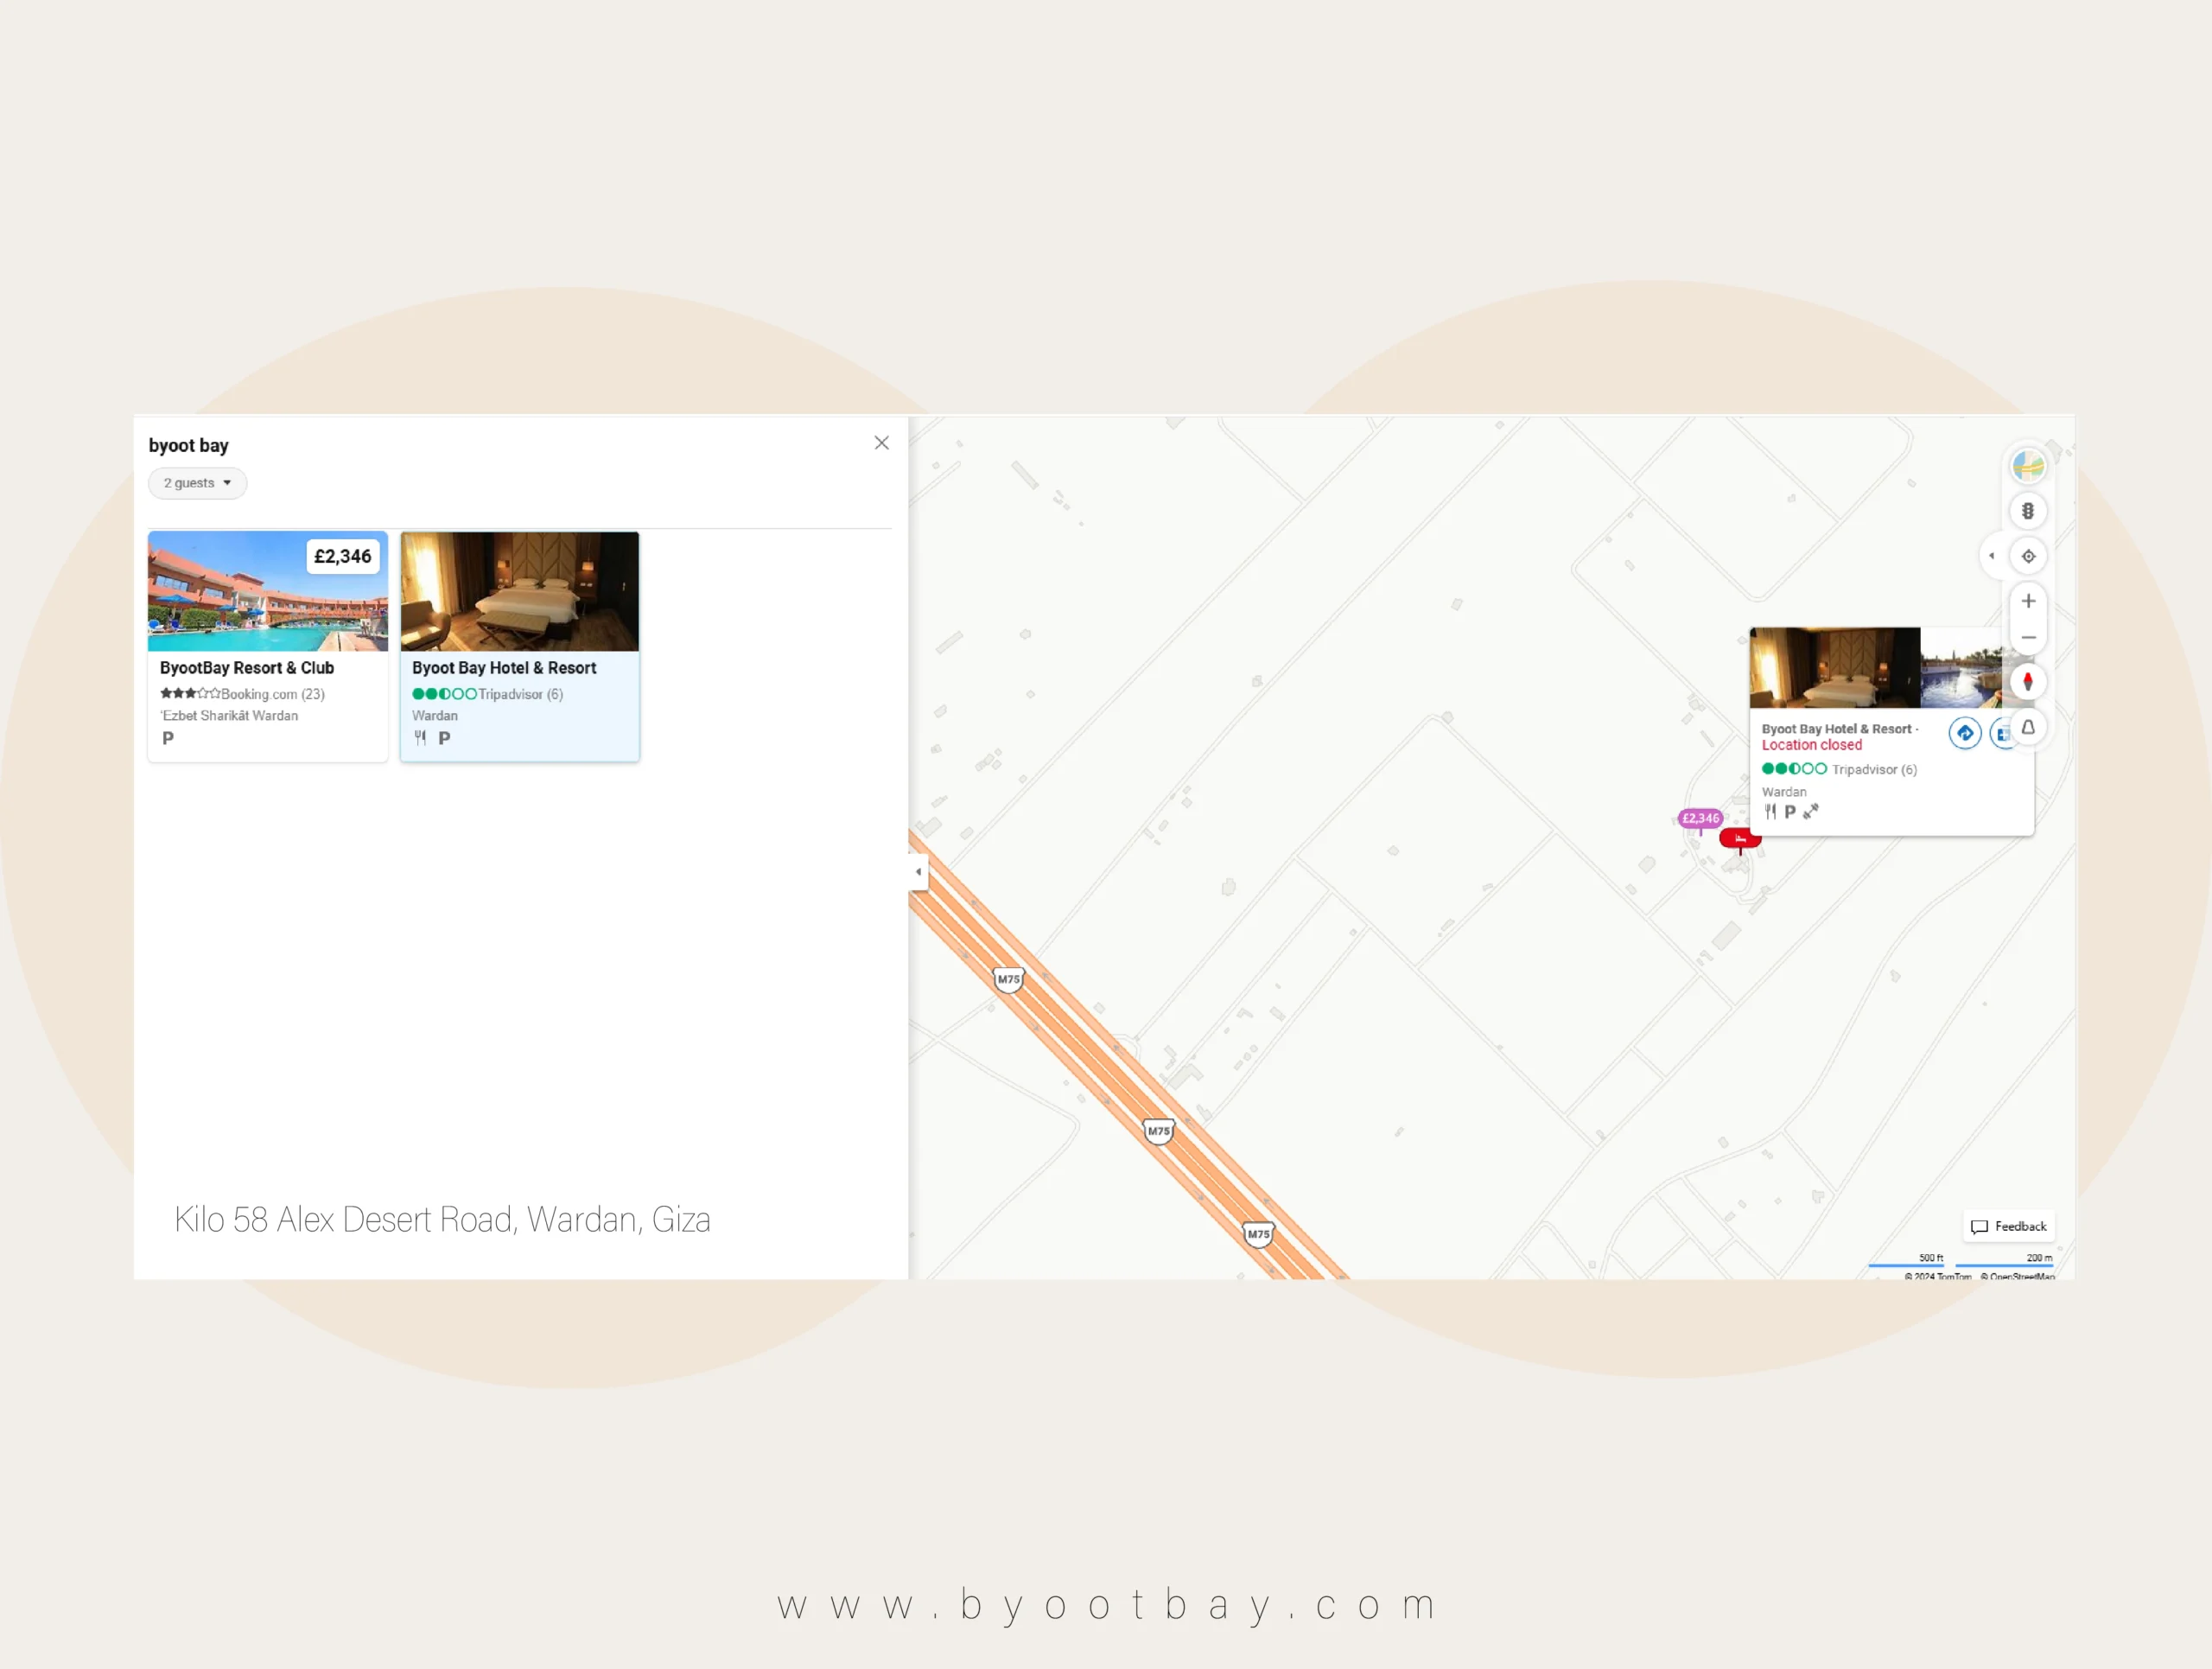Click the locate me crosshair icon
Viewport: 2212px width, 1669px height.
coord(2028,556)
